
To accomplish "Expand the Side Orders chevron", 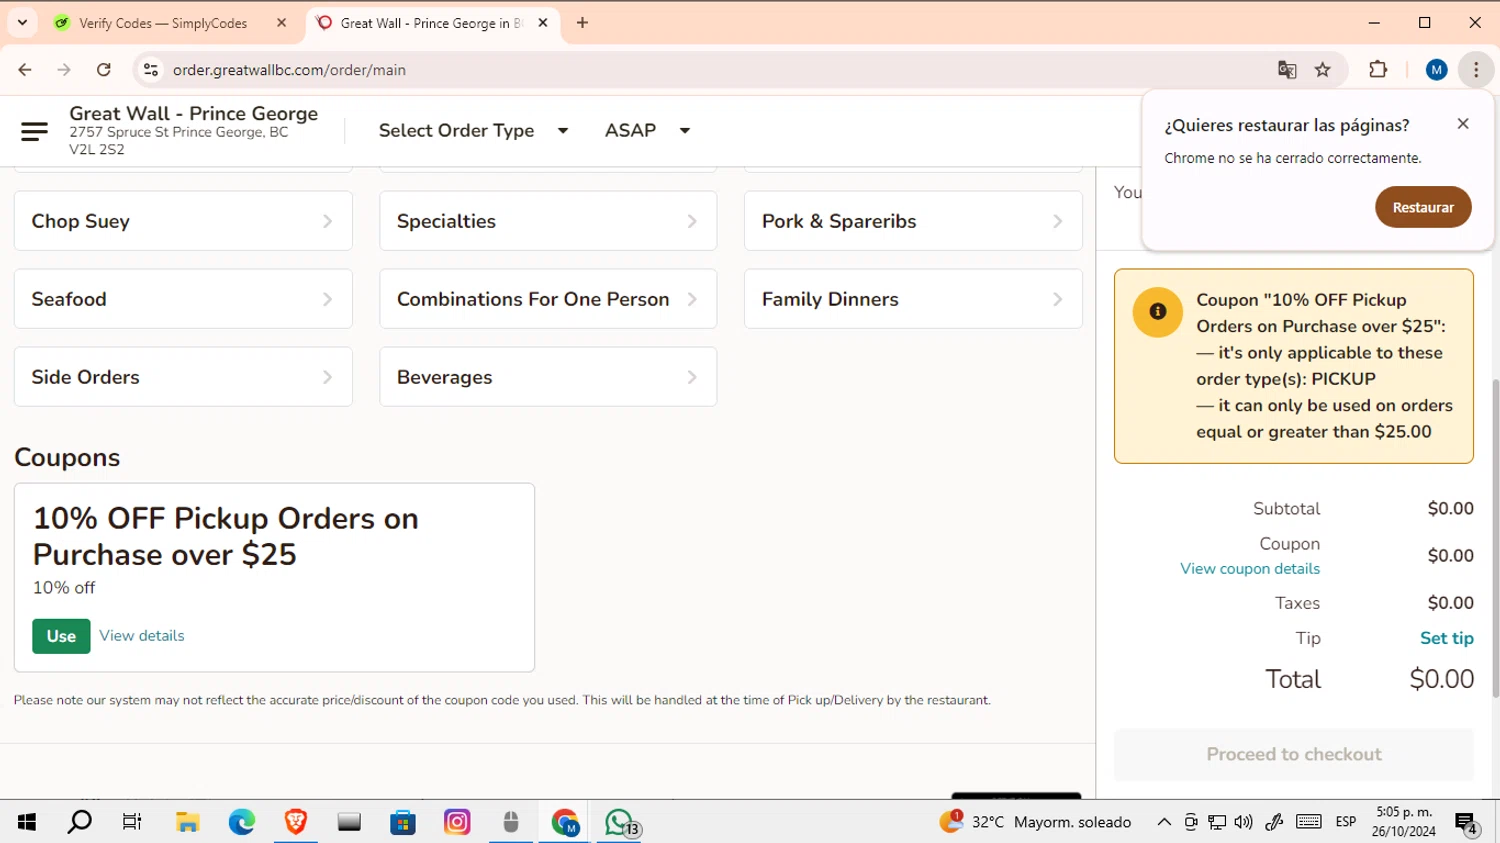I will pyautogui.click(x=327, y=377).
